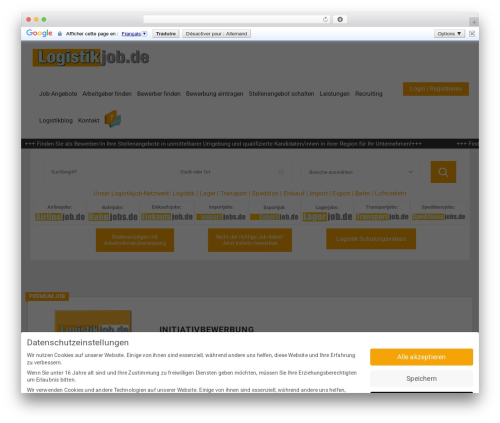The height and width of the screenshot is (423, 500).
Task: Follow the Bahn network link
Action: 362,193
